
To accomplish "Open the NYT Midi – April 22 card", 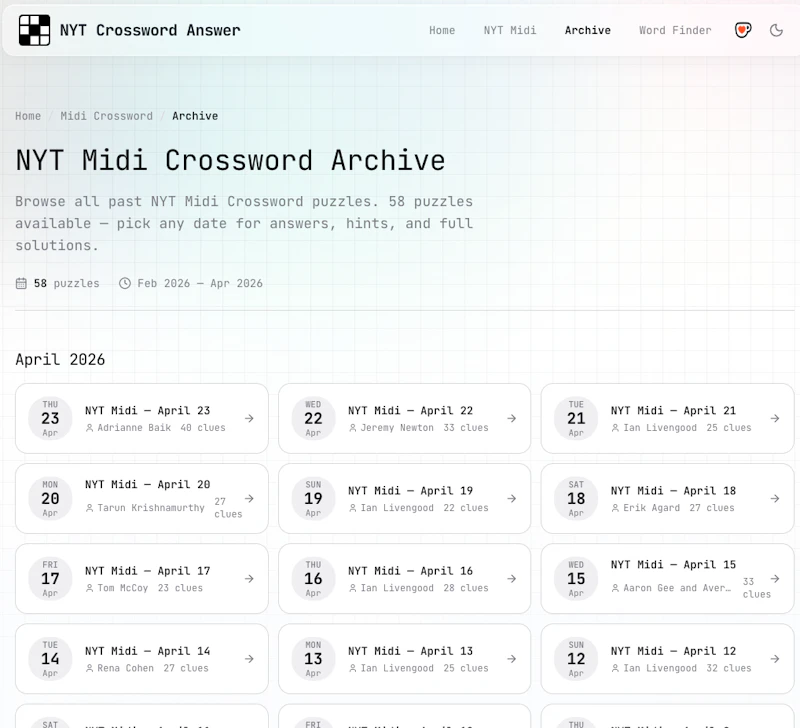I will [405, 418].
